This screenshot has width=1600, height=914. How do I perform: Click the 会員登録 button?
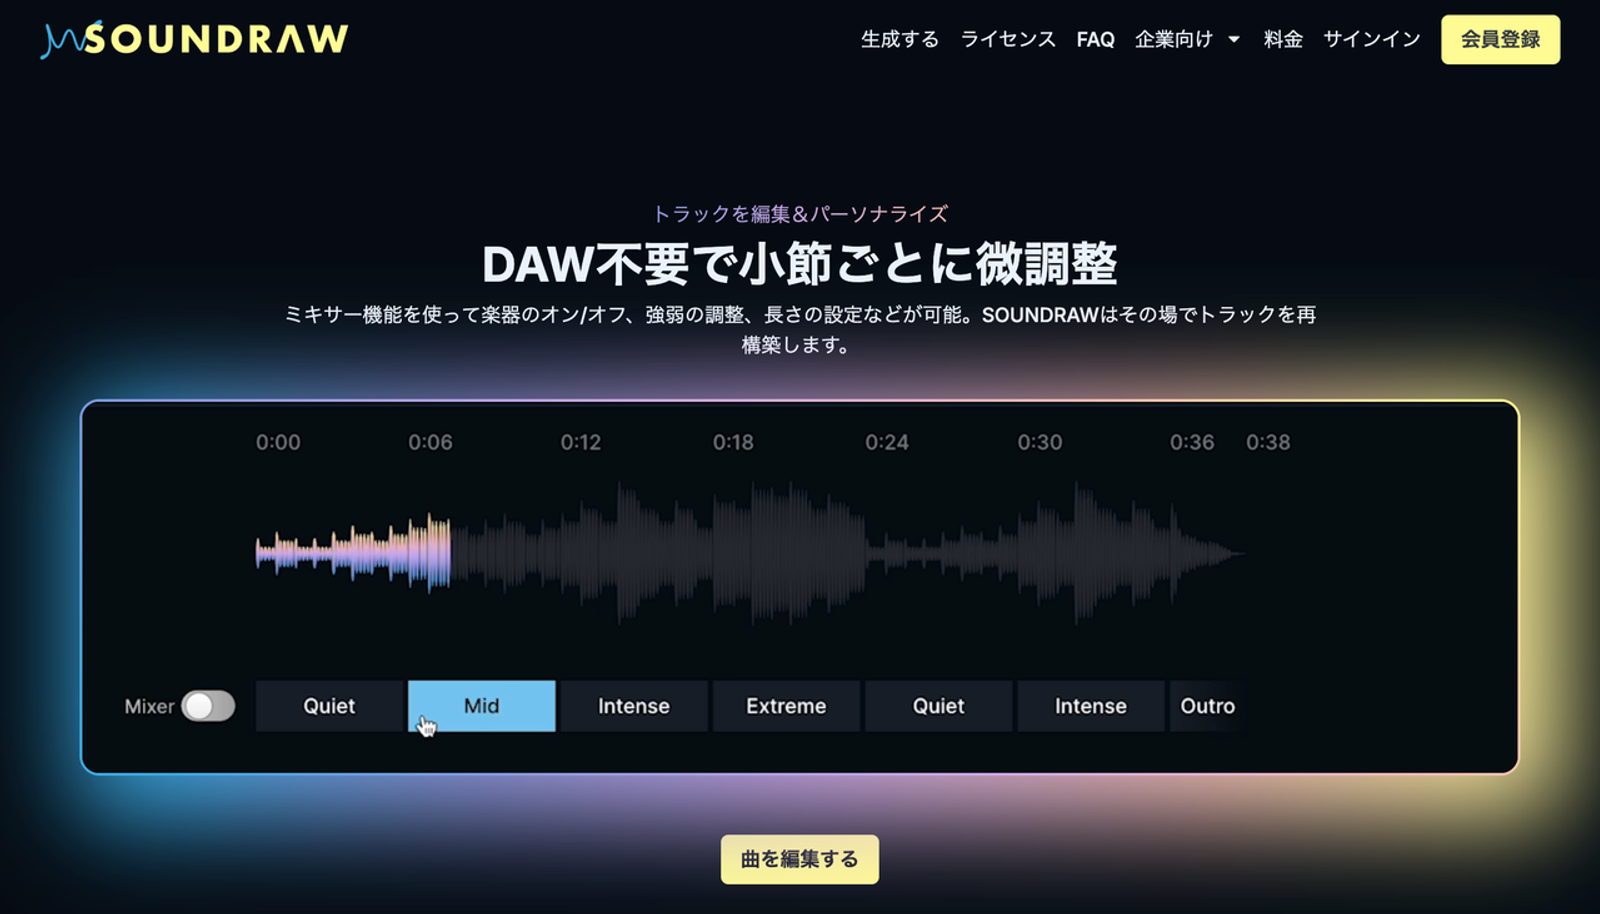pos(1500,39)
